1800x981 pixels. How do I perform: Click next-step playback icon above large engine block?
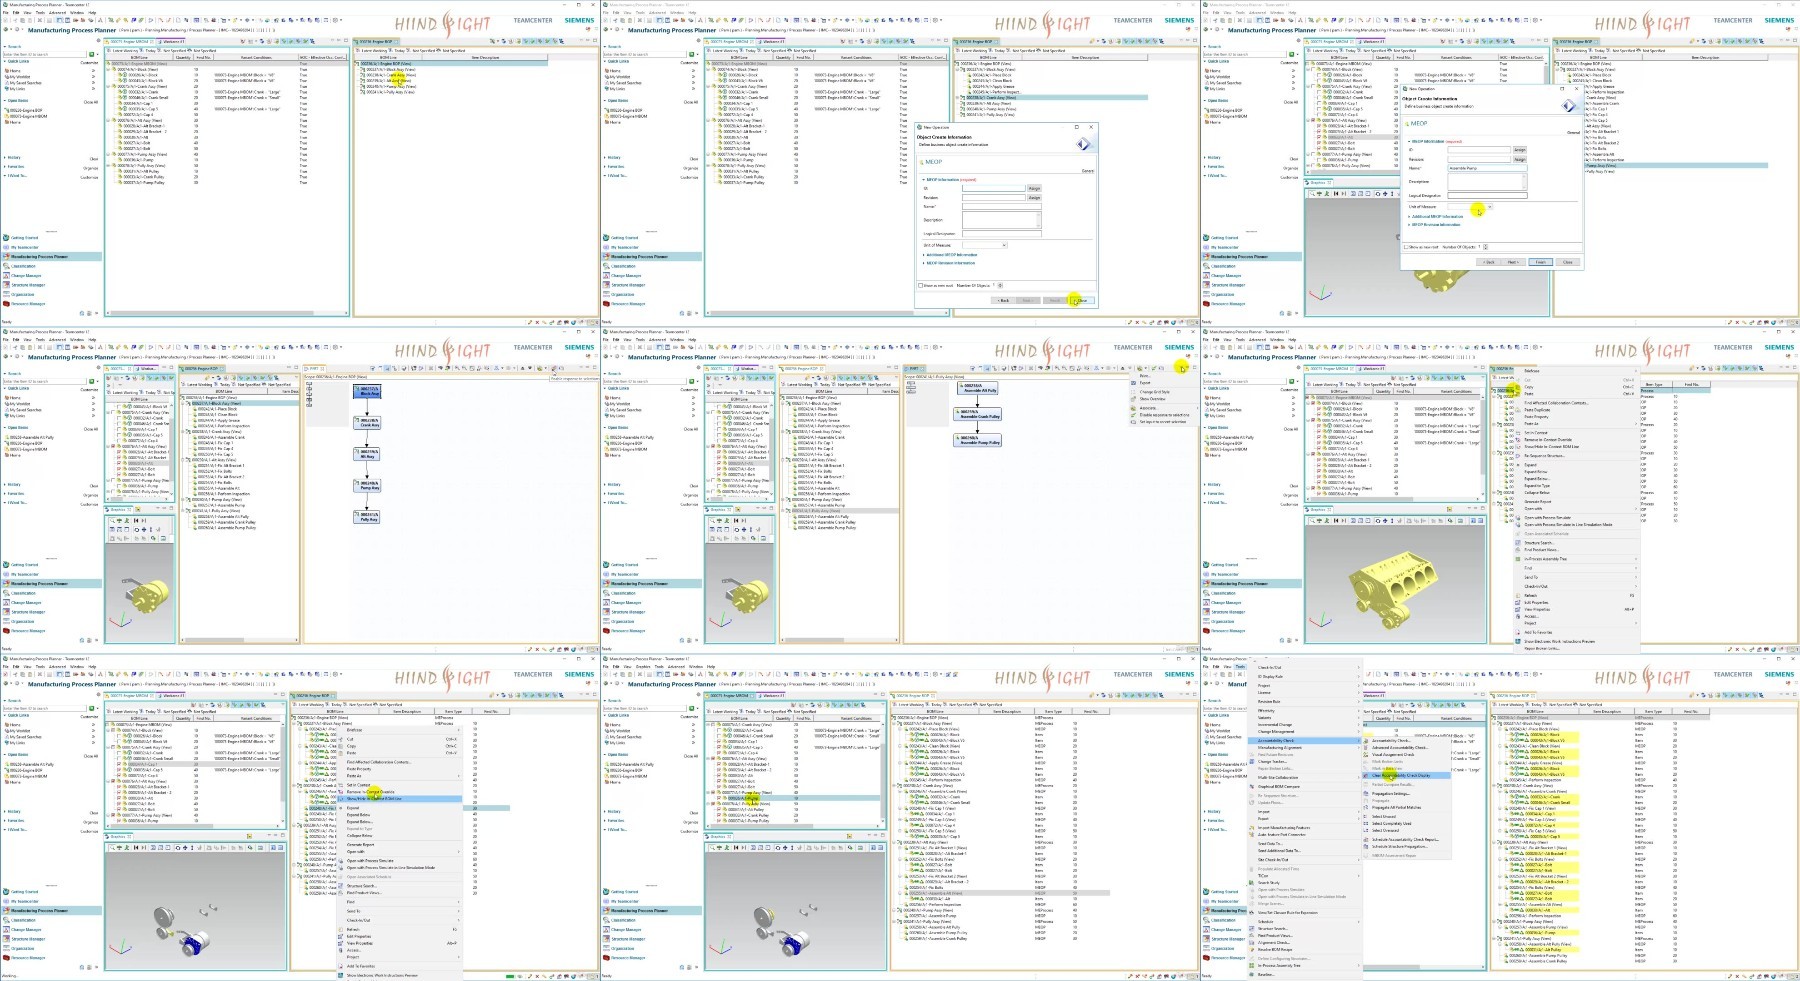(x=1344, y=520)
